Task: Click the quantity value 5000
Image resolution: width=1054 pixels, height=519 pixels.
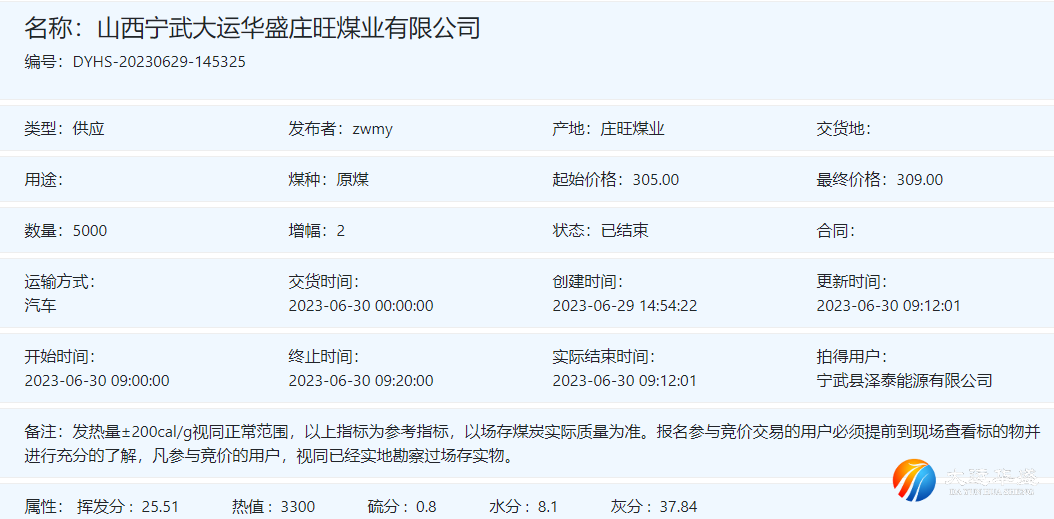Action: [90, 231]
